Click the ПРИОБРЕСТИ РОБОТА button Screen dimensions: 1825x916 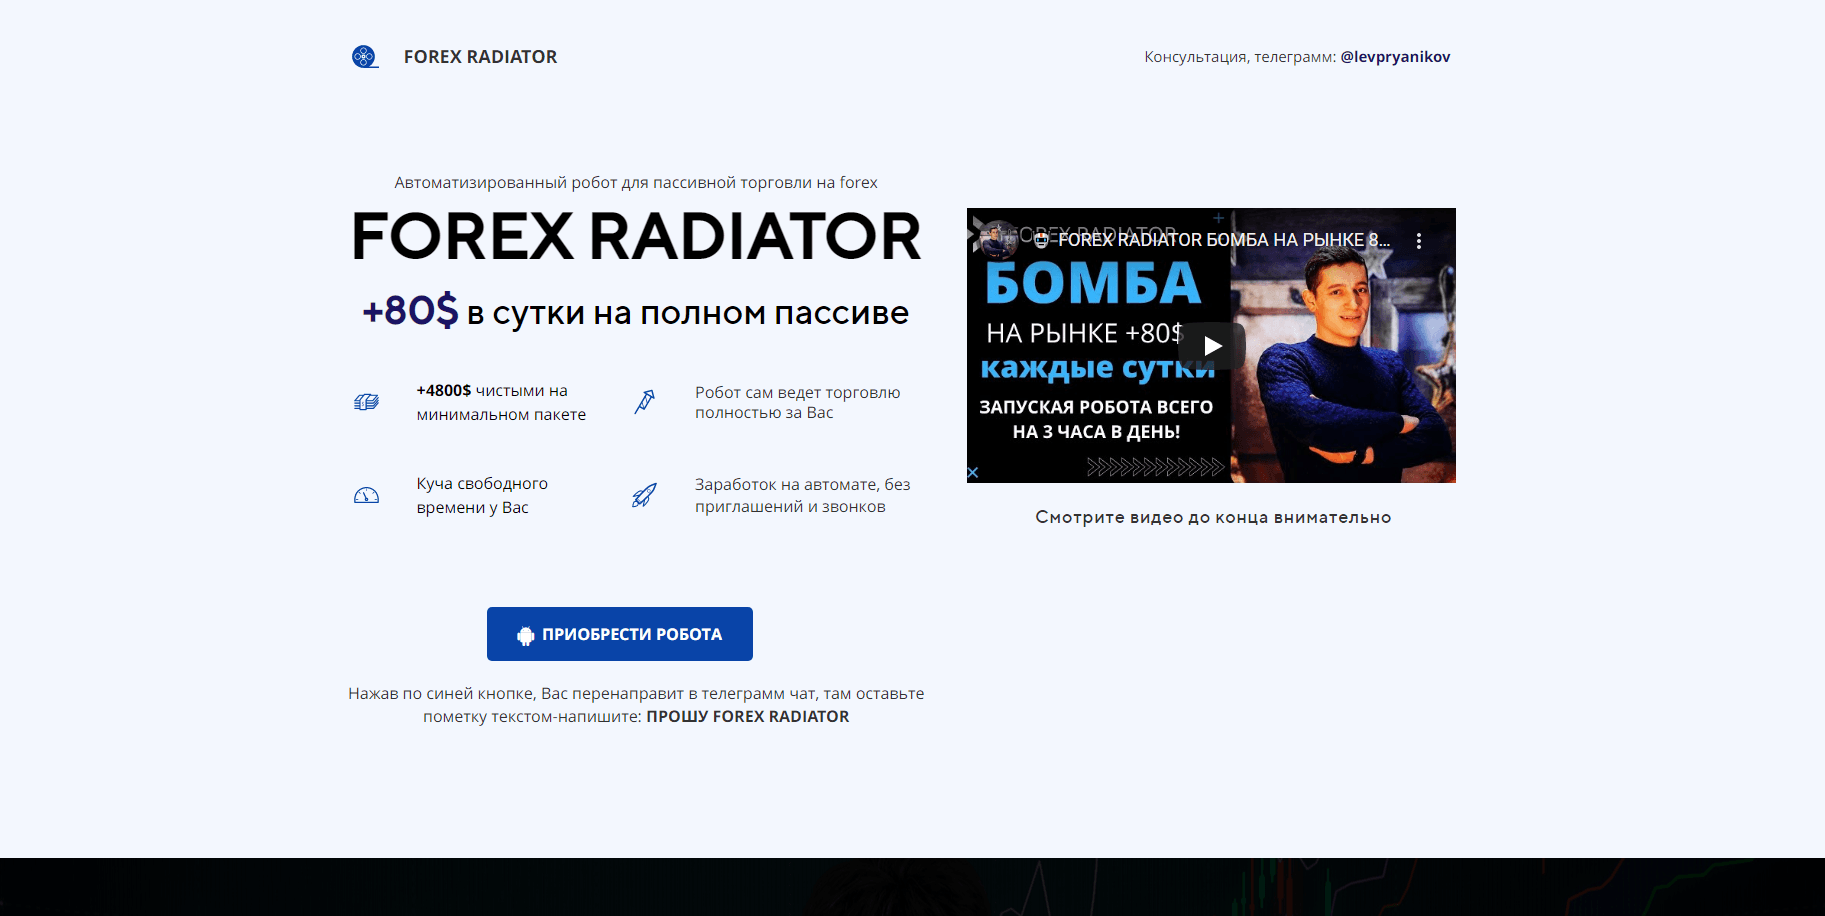pos(620,634)
